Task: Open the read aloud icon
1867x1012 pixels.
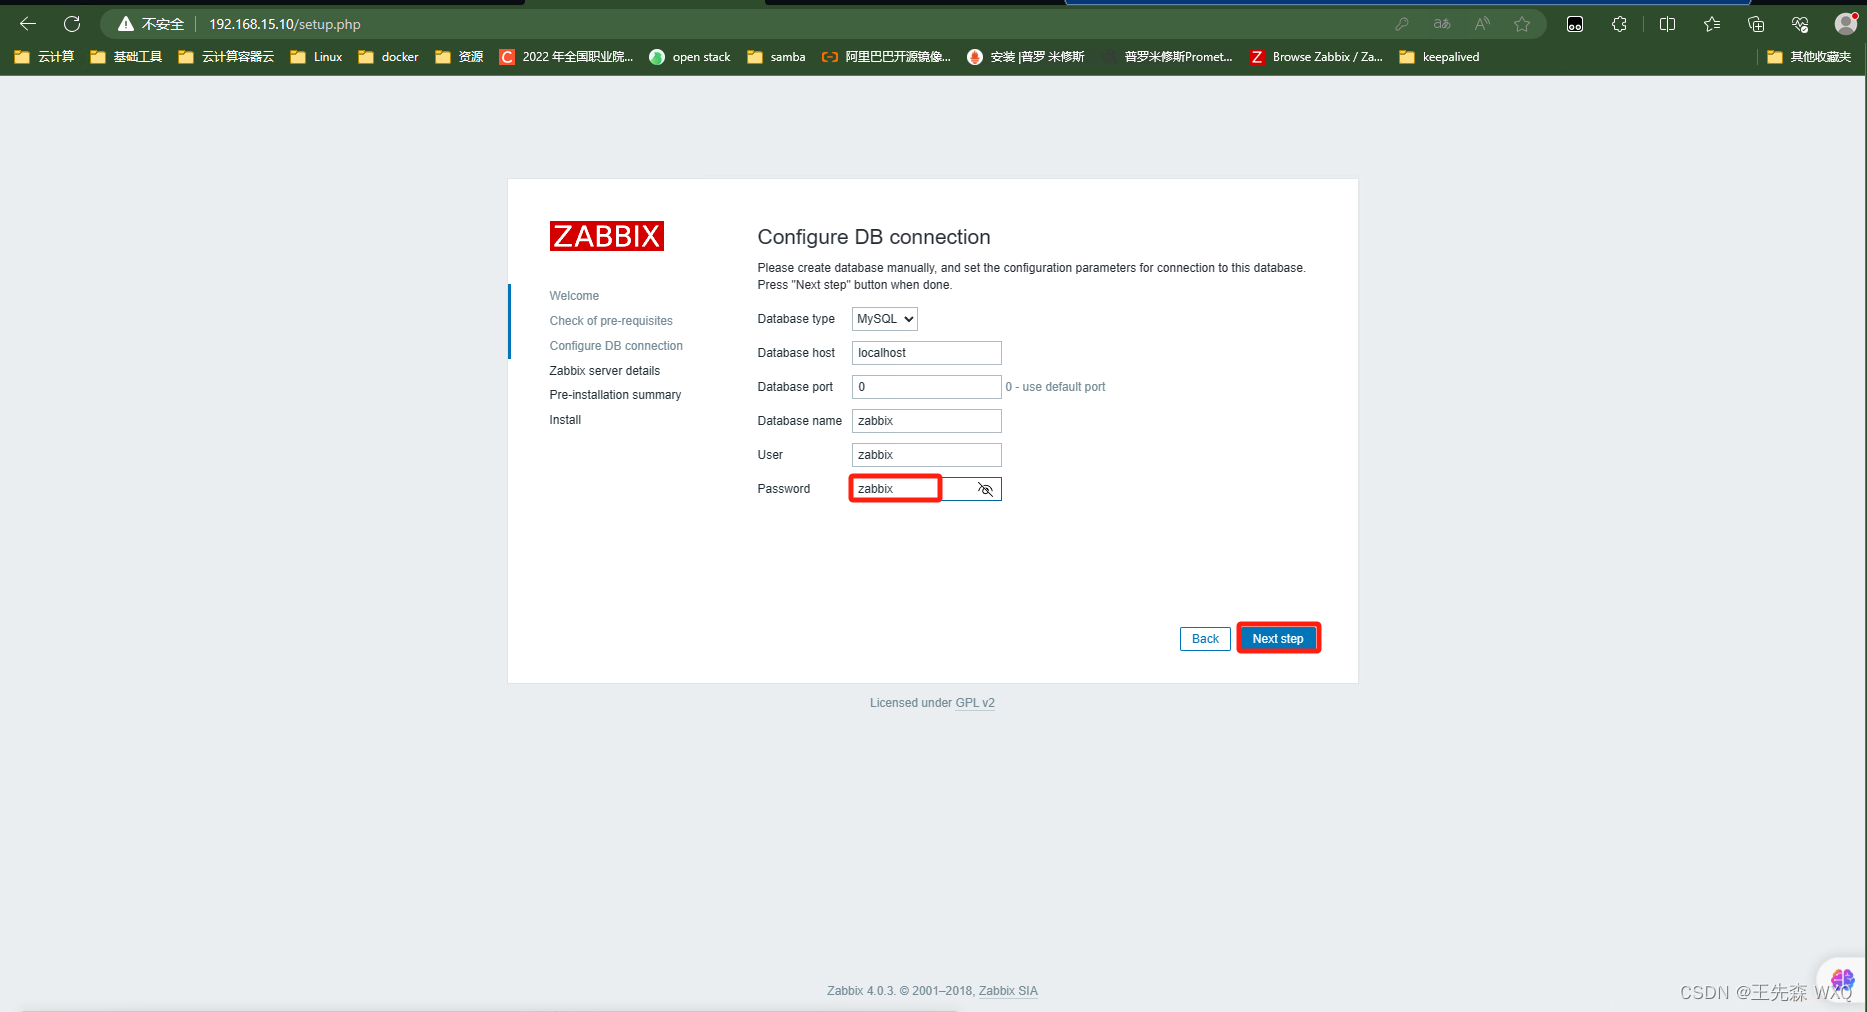Action: (x=1482, y=24)
